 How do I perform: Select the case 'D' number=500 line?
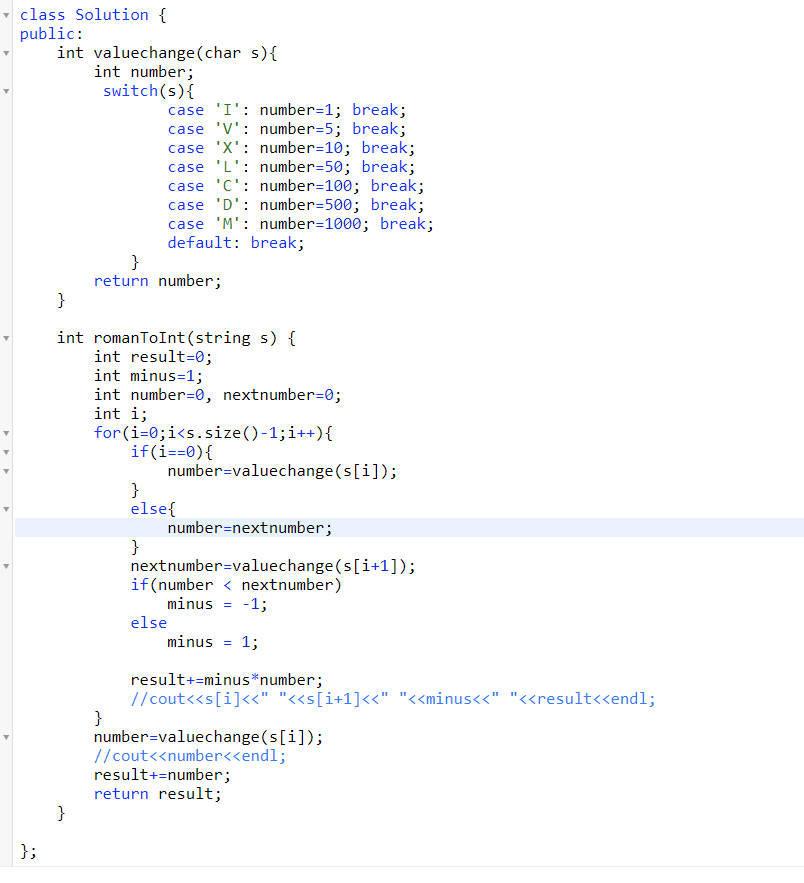(296, 205)
